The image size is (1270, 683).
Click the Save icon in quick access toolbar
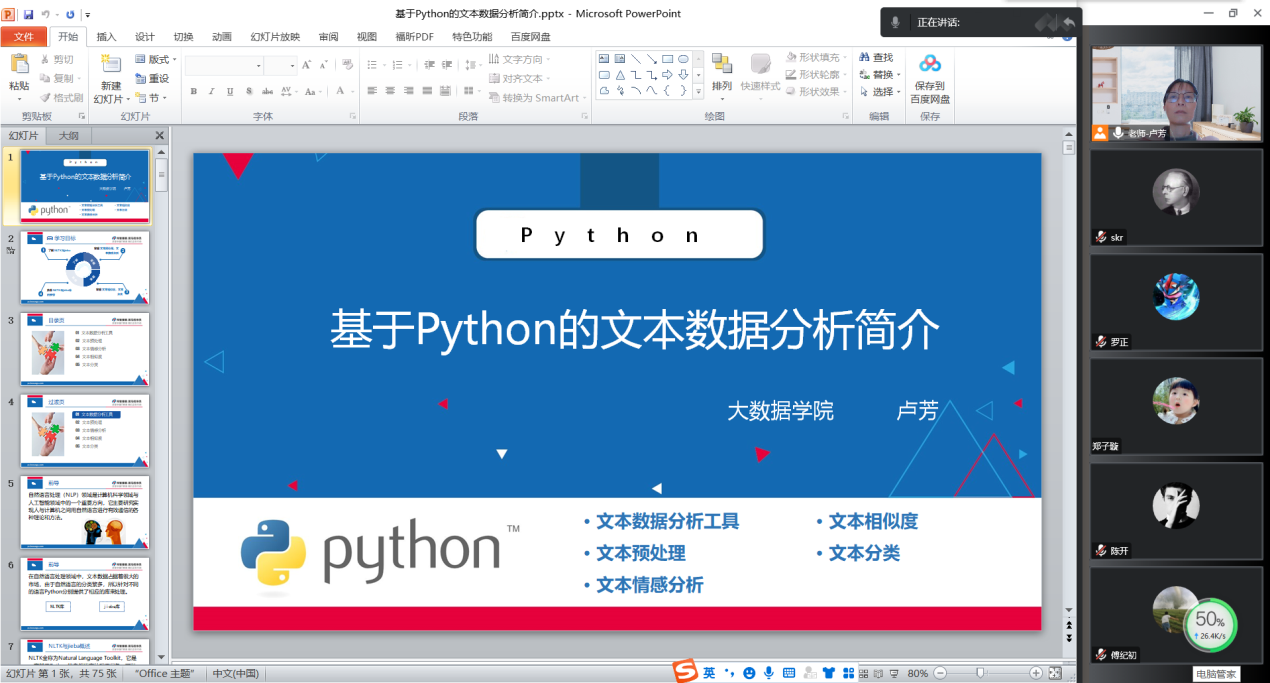coord(28,15)
